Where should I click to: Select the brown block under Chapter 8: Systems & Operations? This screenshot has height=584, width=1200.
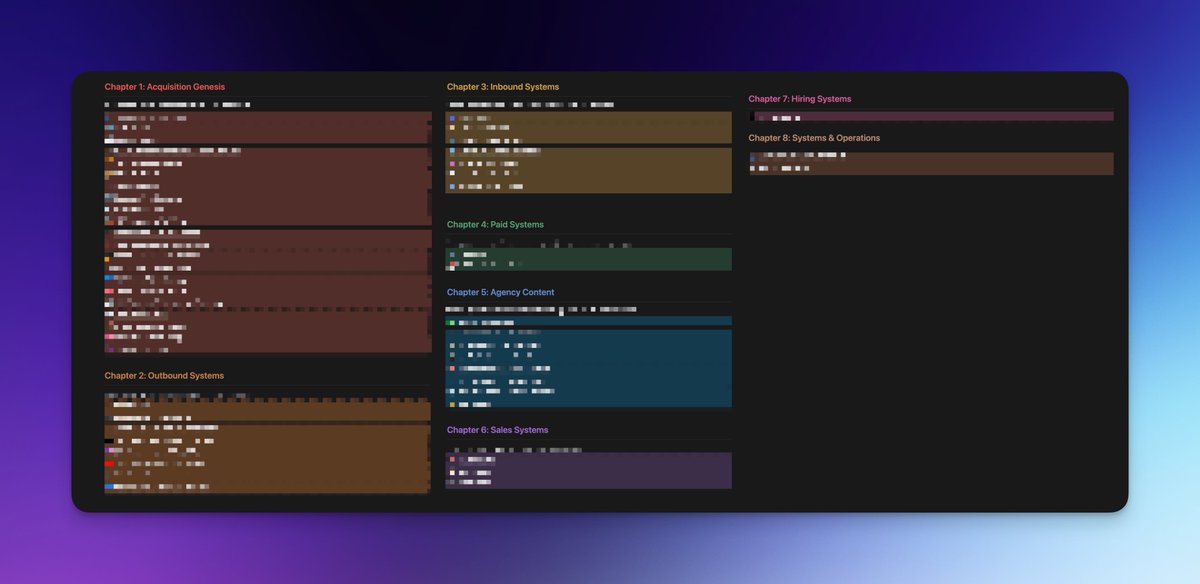click(931, 163)
